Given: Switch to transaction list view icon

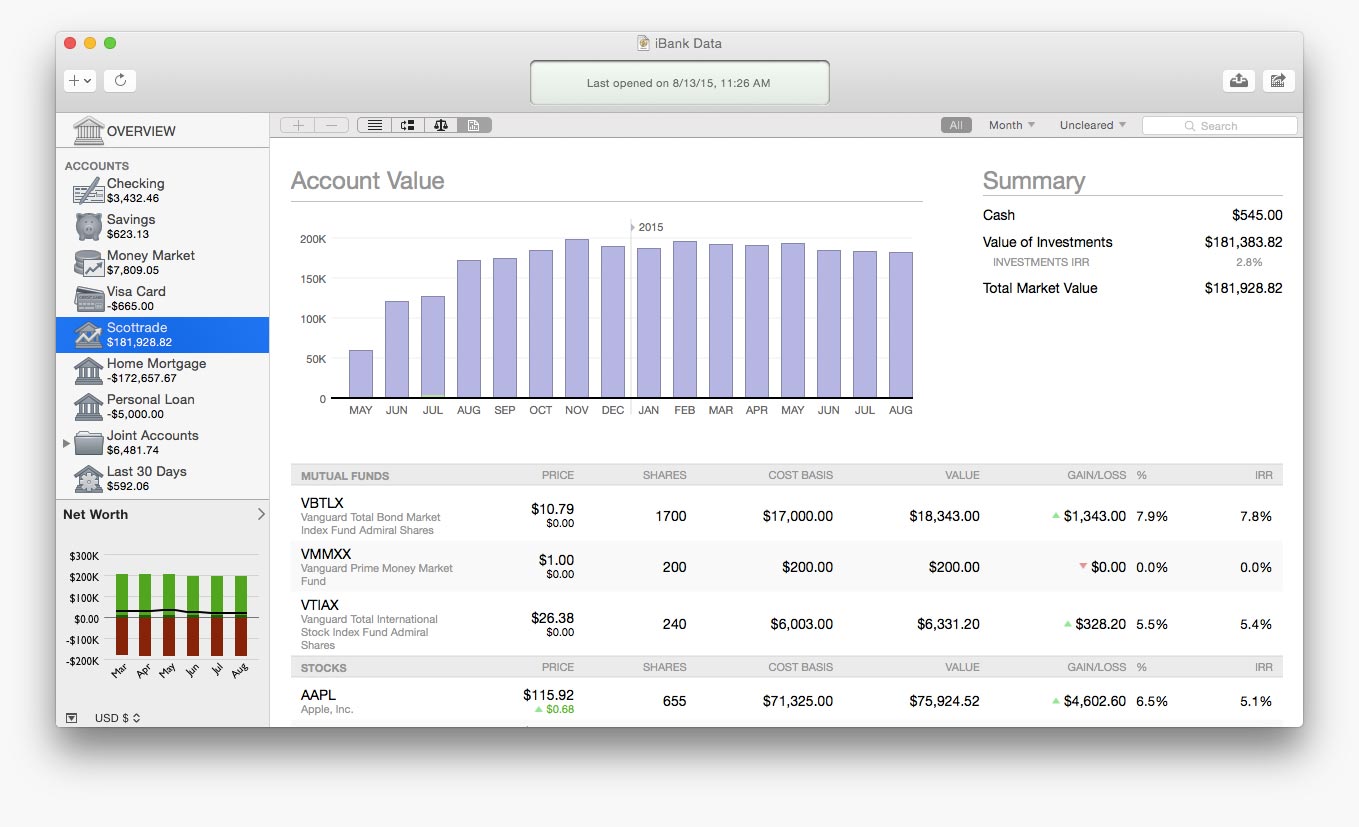Looking at the screenshot, I should coord(374,125).
